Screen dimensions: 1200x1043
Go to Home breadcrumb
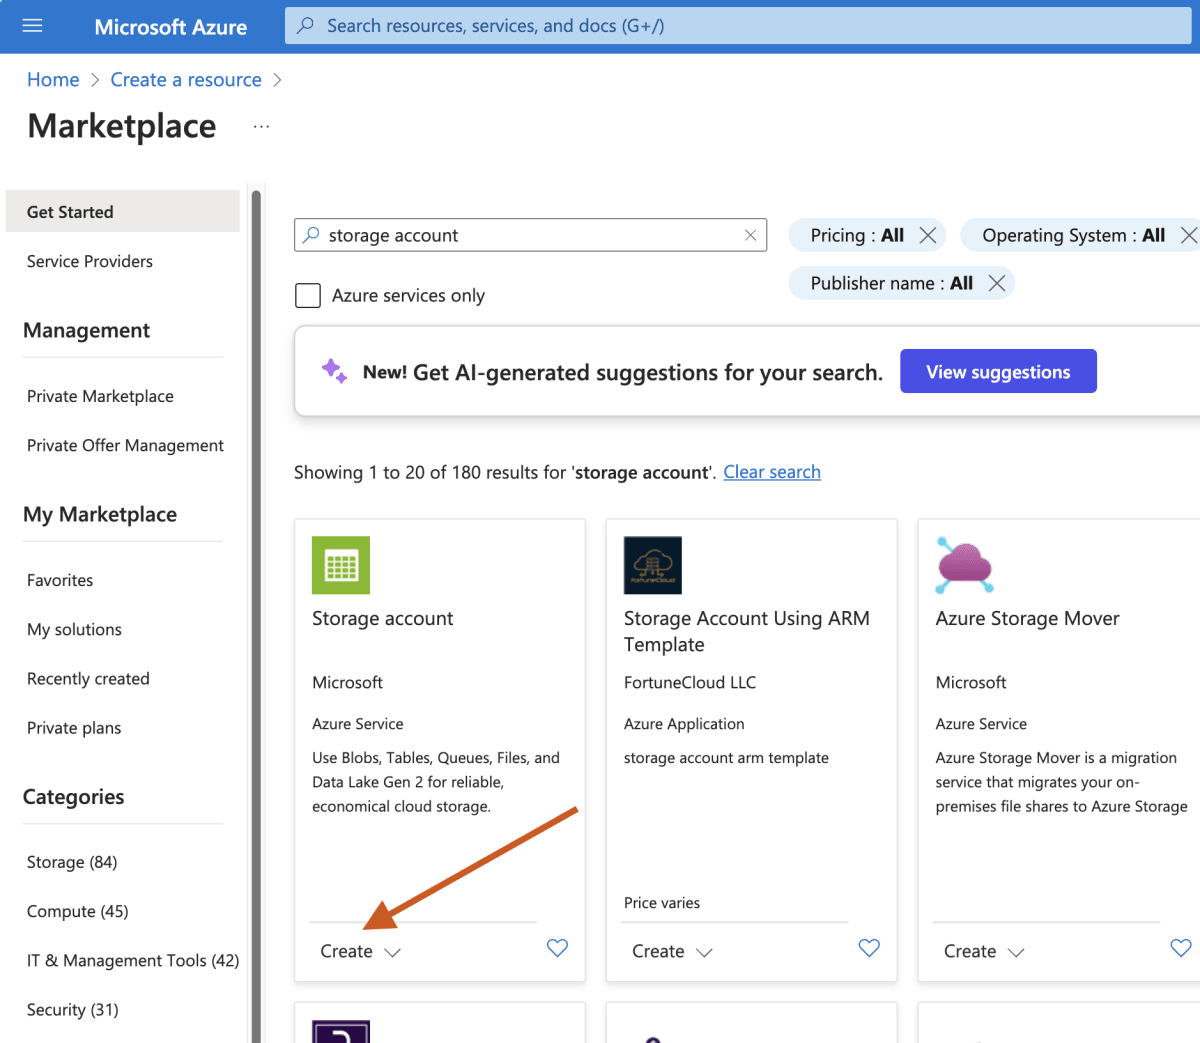[53, 80]
